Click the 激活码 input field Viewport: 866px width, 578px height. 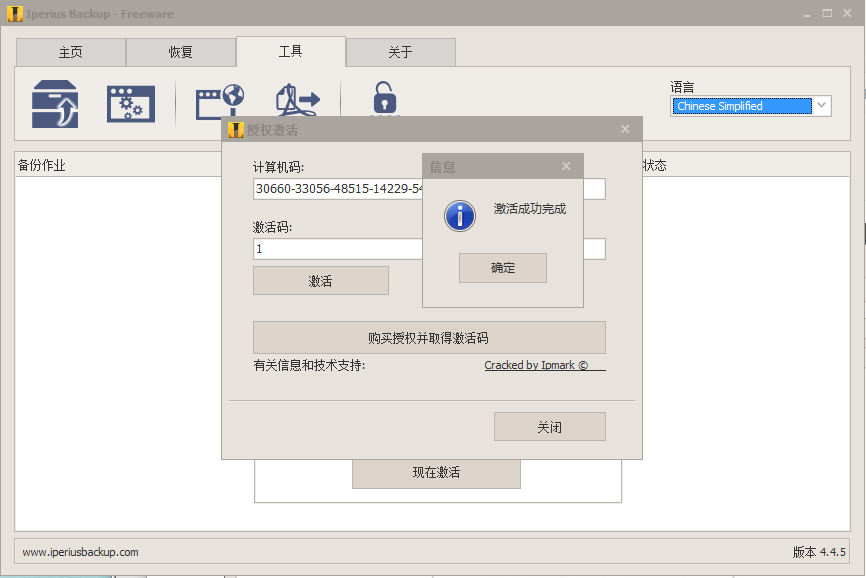337,249
